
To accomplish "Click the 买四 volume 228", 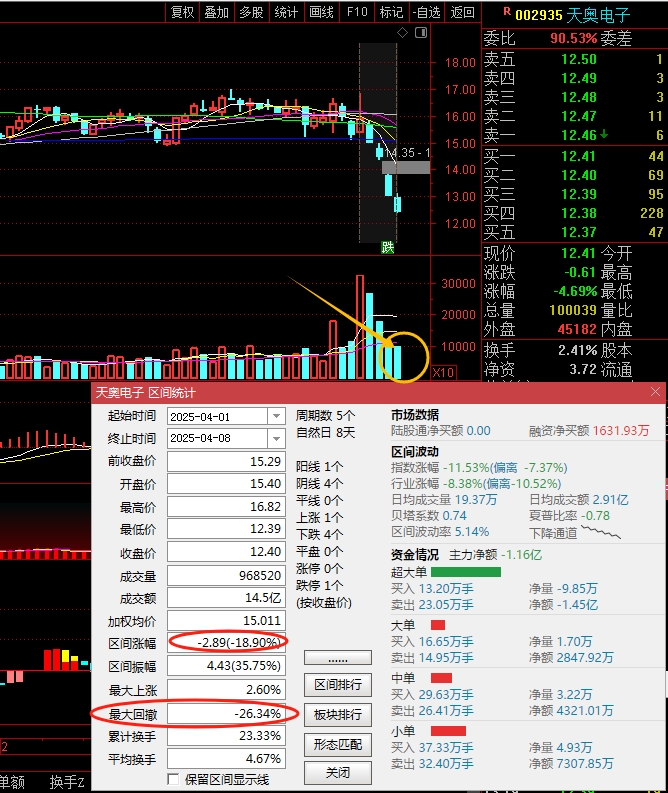I will coord(652,213).
